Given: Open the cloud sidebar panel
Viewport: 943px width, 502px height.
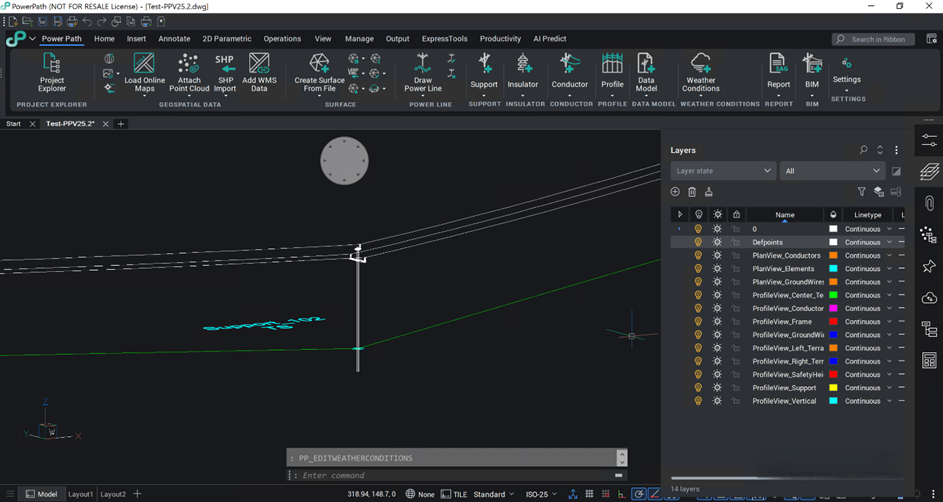Looking at the screenshot, I should pos(929,298).
